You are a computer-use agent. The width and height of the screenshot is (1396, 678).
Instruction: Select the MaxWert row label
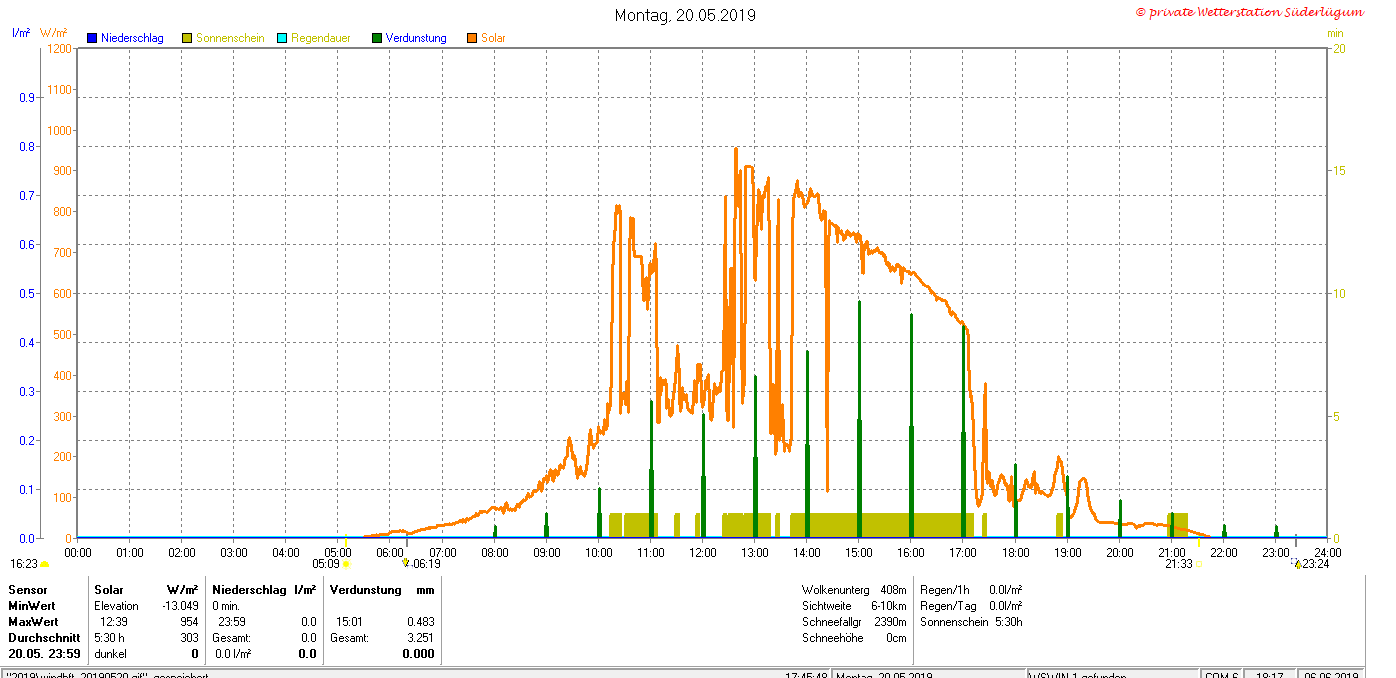click(x=34, y=622)
